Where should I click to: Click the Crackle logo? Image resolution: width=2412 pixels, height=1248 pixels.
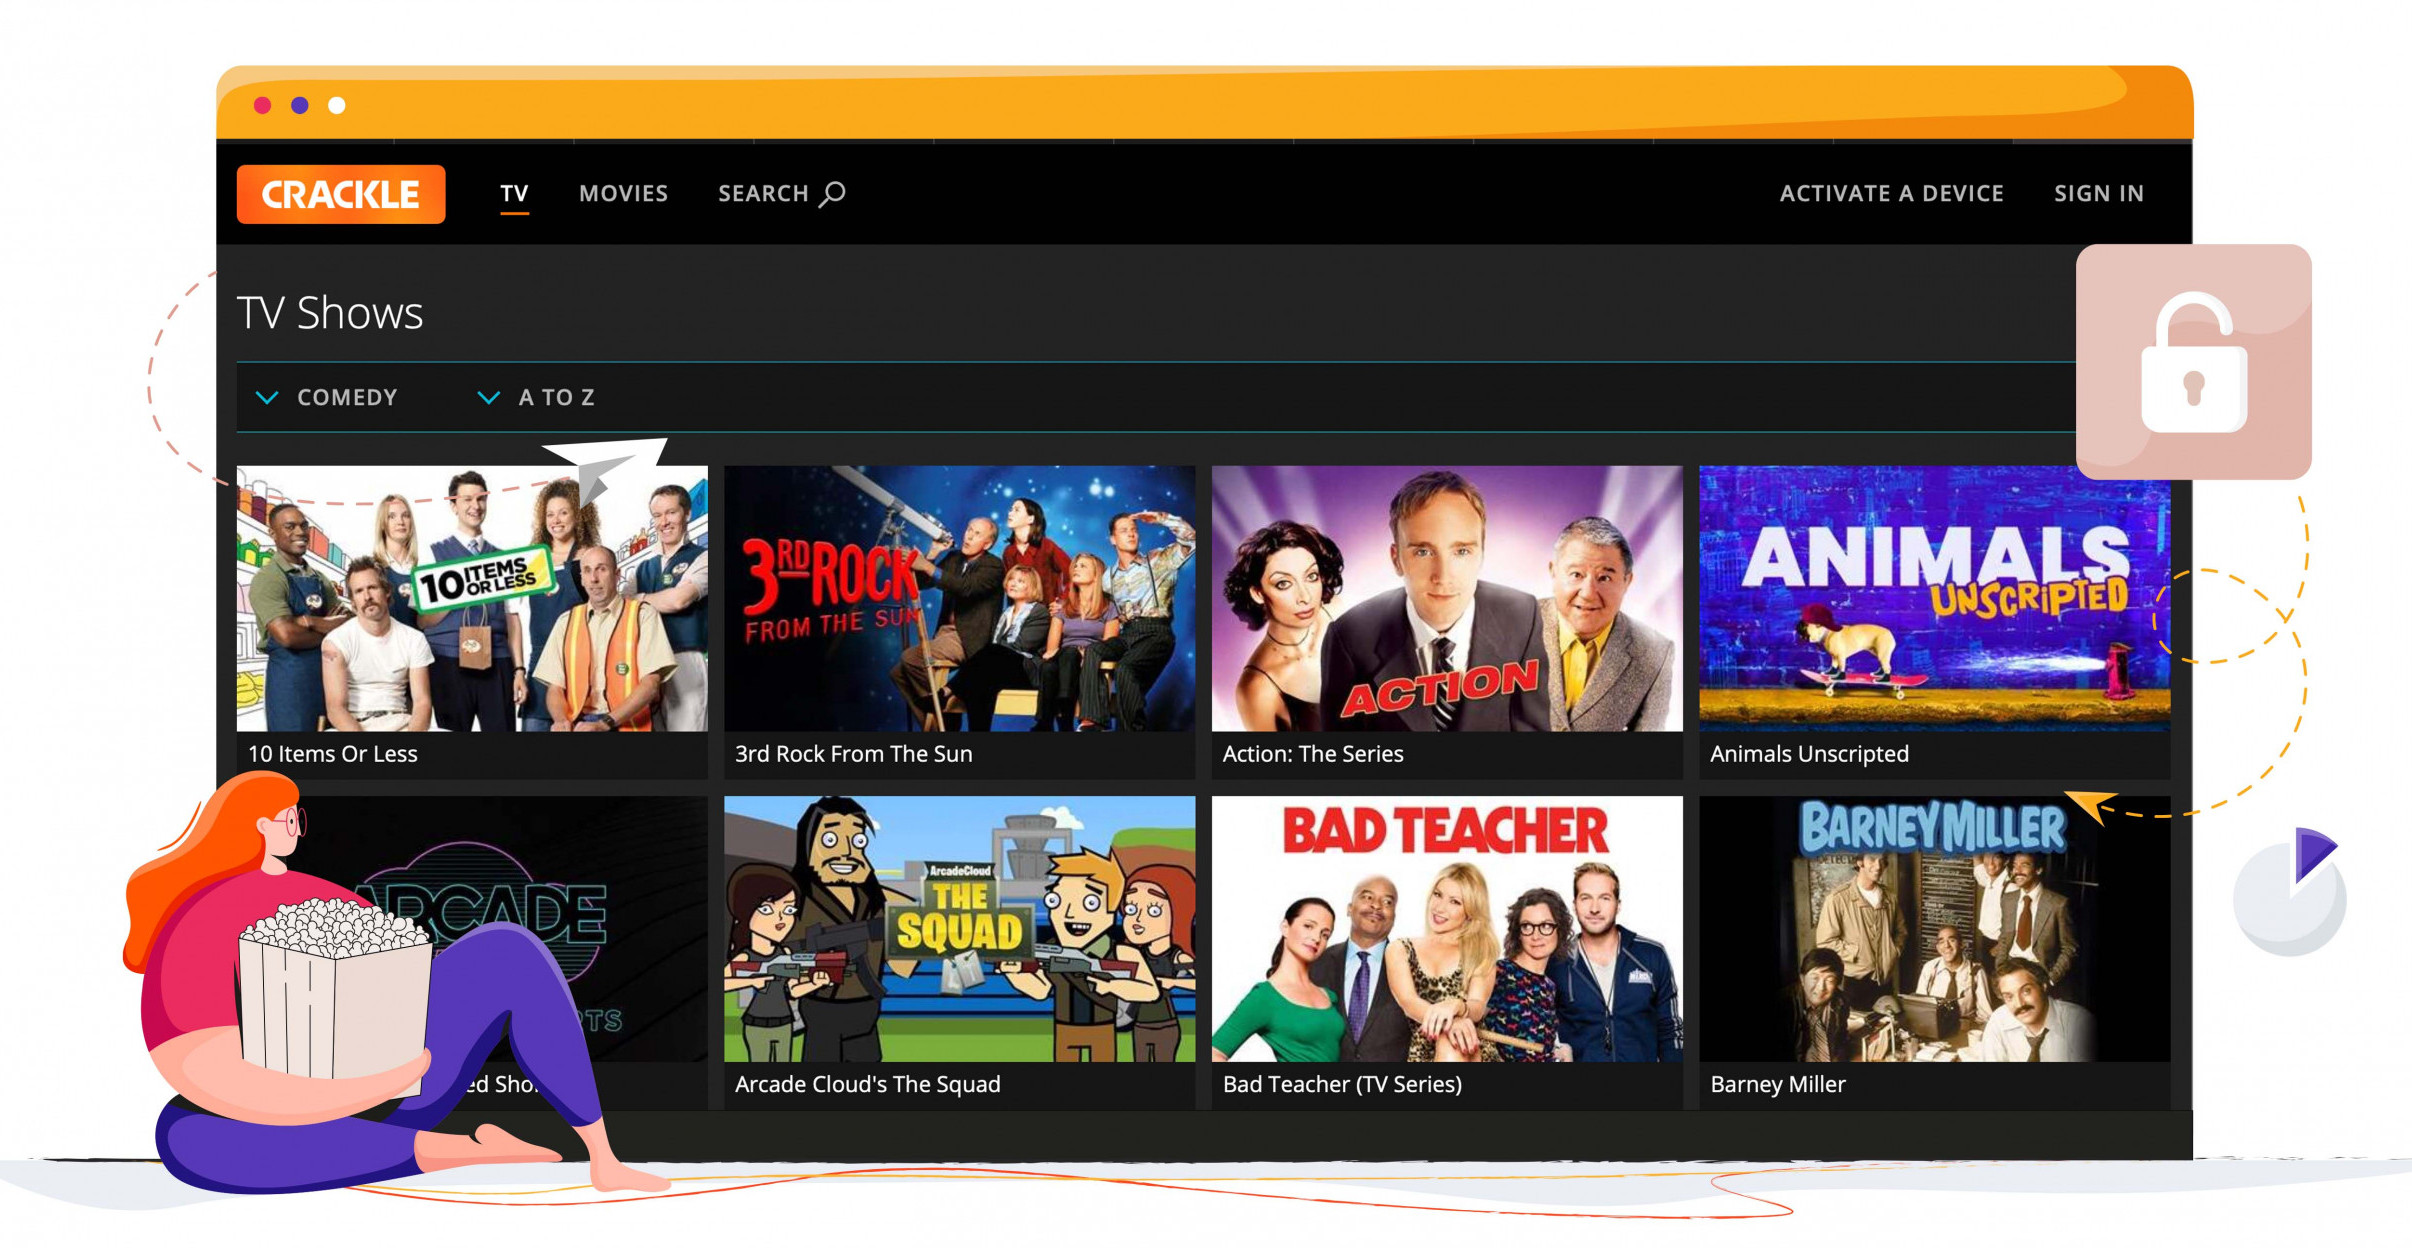pyautogui.click(x=341, y=194)
